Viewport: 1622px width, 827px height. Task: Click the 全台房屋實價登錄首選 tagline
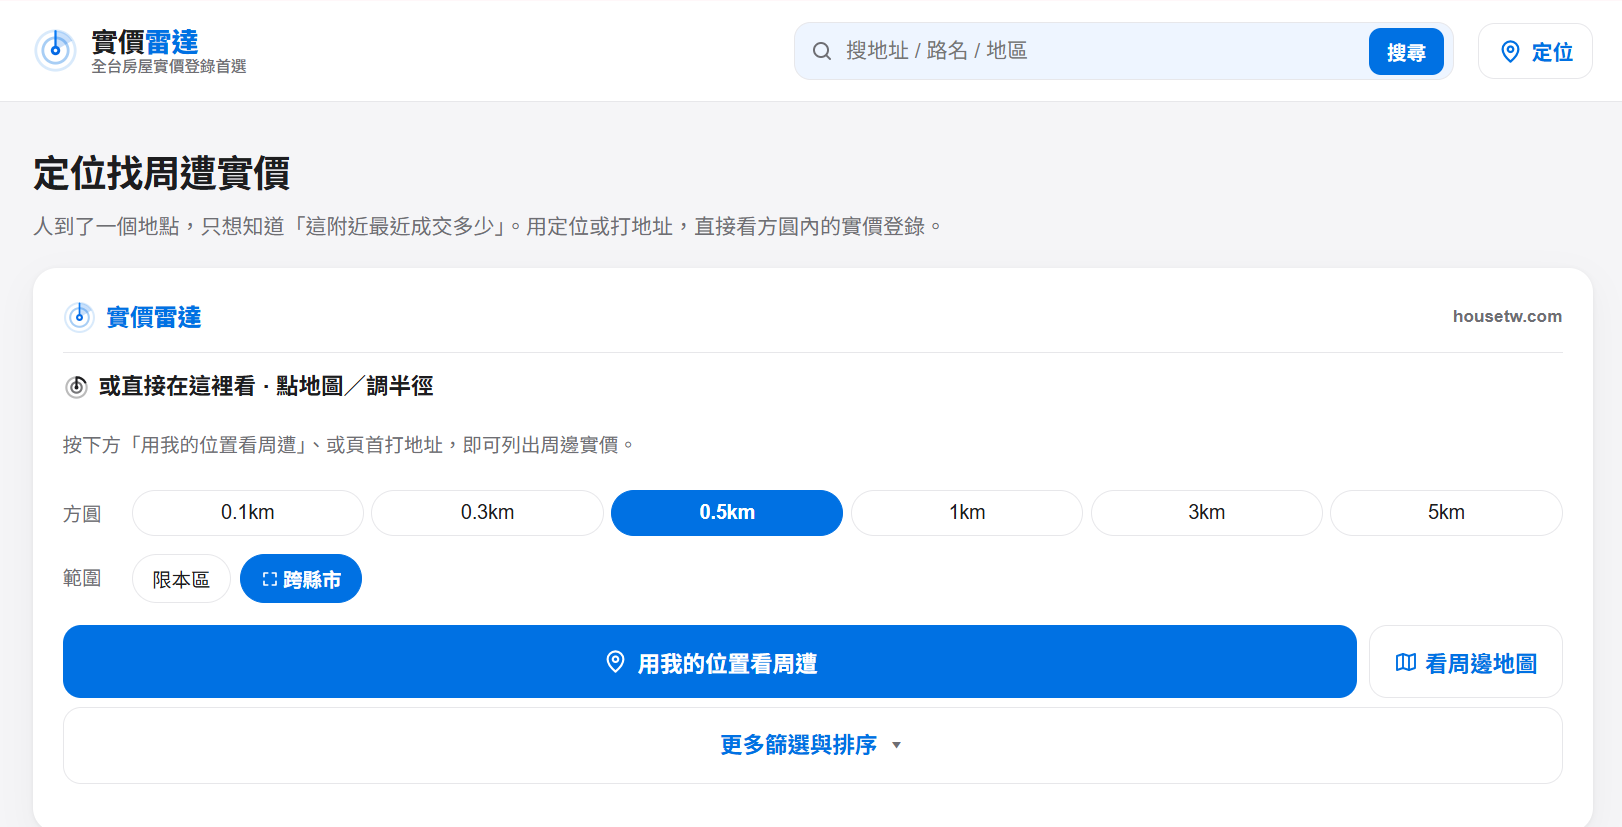[x=169, y=66]
